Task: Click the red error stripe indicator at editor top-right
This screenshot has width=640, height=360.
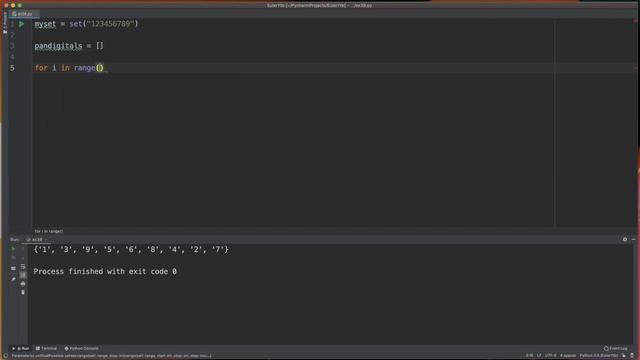Action: pos(636,20)
